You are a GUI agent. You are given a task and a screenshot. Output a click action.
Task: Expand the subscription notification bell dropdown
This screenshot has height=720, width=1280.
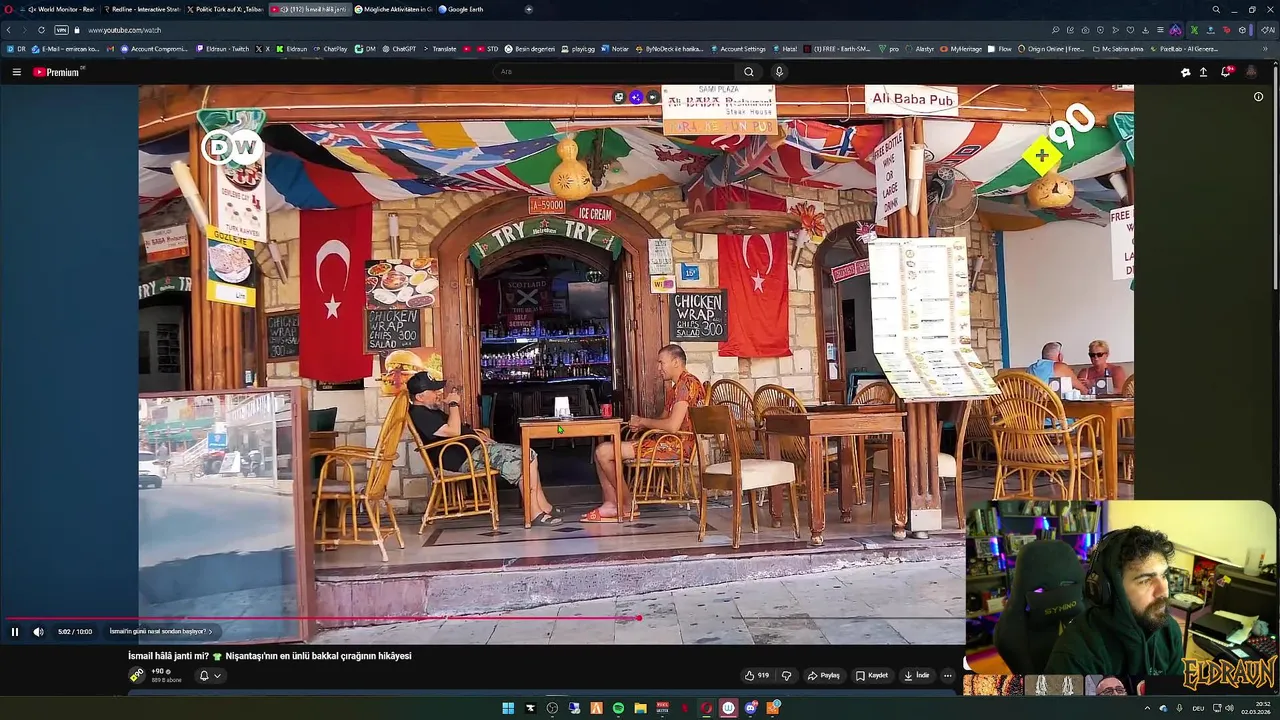tap(210, 676)
